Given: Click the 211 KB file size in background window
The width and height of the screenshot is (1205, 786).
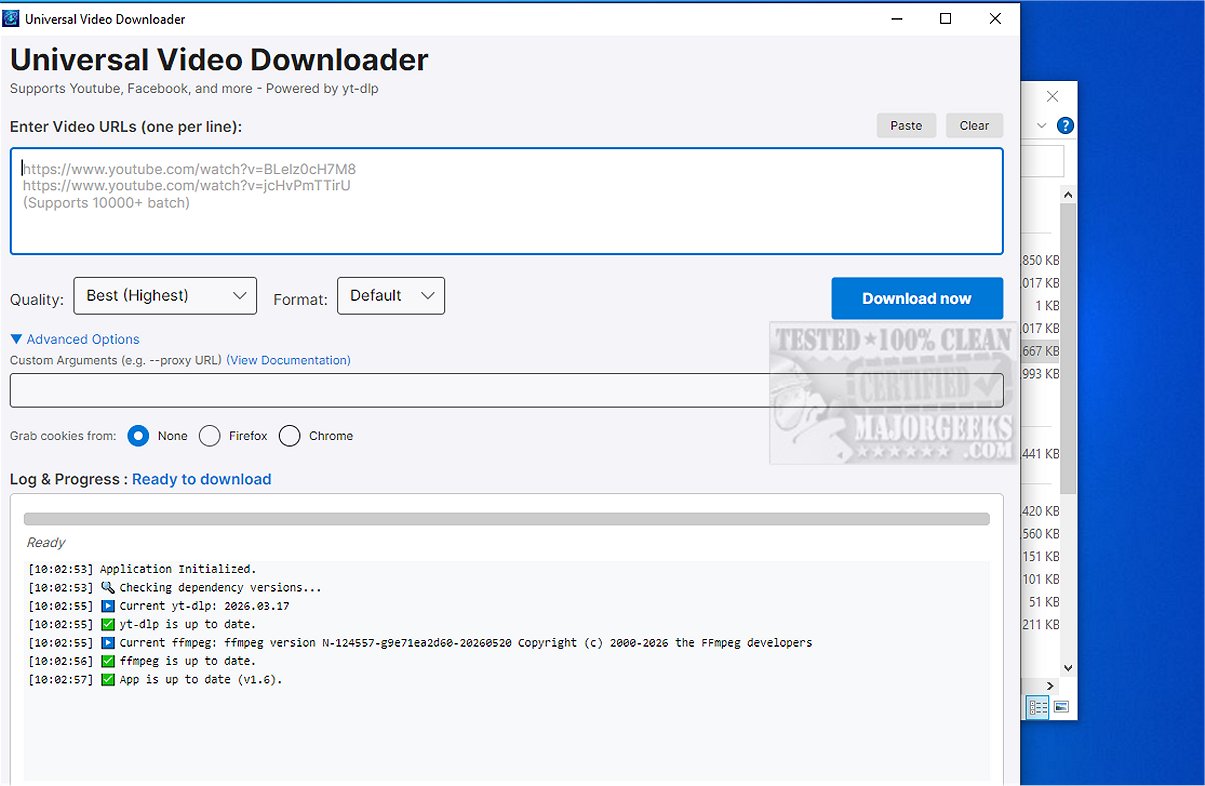Looking at the screenshot, I should pyautogui.click(x=1040, y=625).
